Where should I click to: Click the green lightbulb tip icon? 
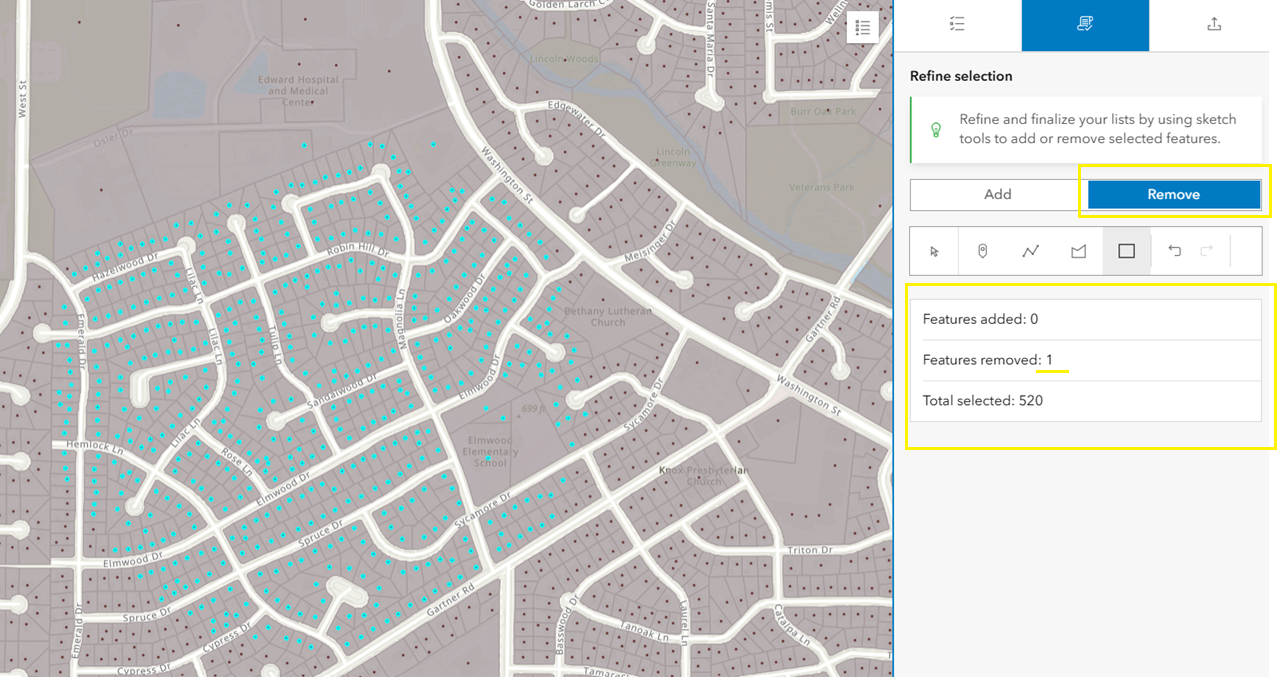point(936,129)
